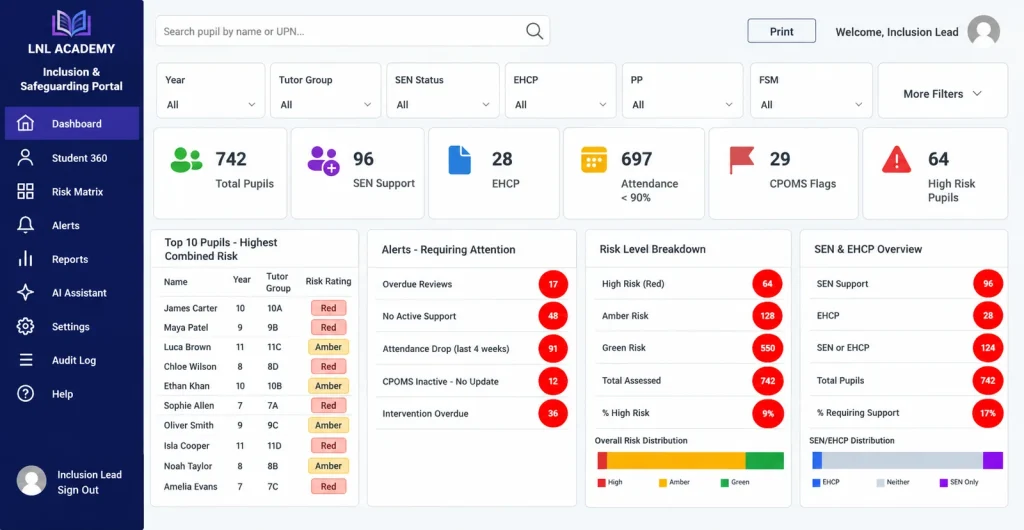1024x530 pixels.
Task: Click the sidebar Inclusion Lead avatar
Action: point(31,481)
